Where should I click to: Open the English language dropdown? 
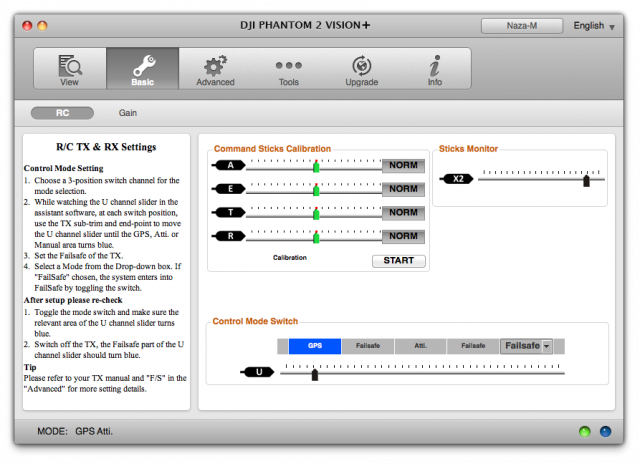pos(594,26)
